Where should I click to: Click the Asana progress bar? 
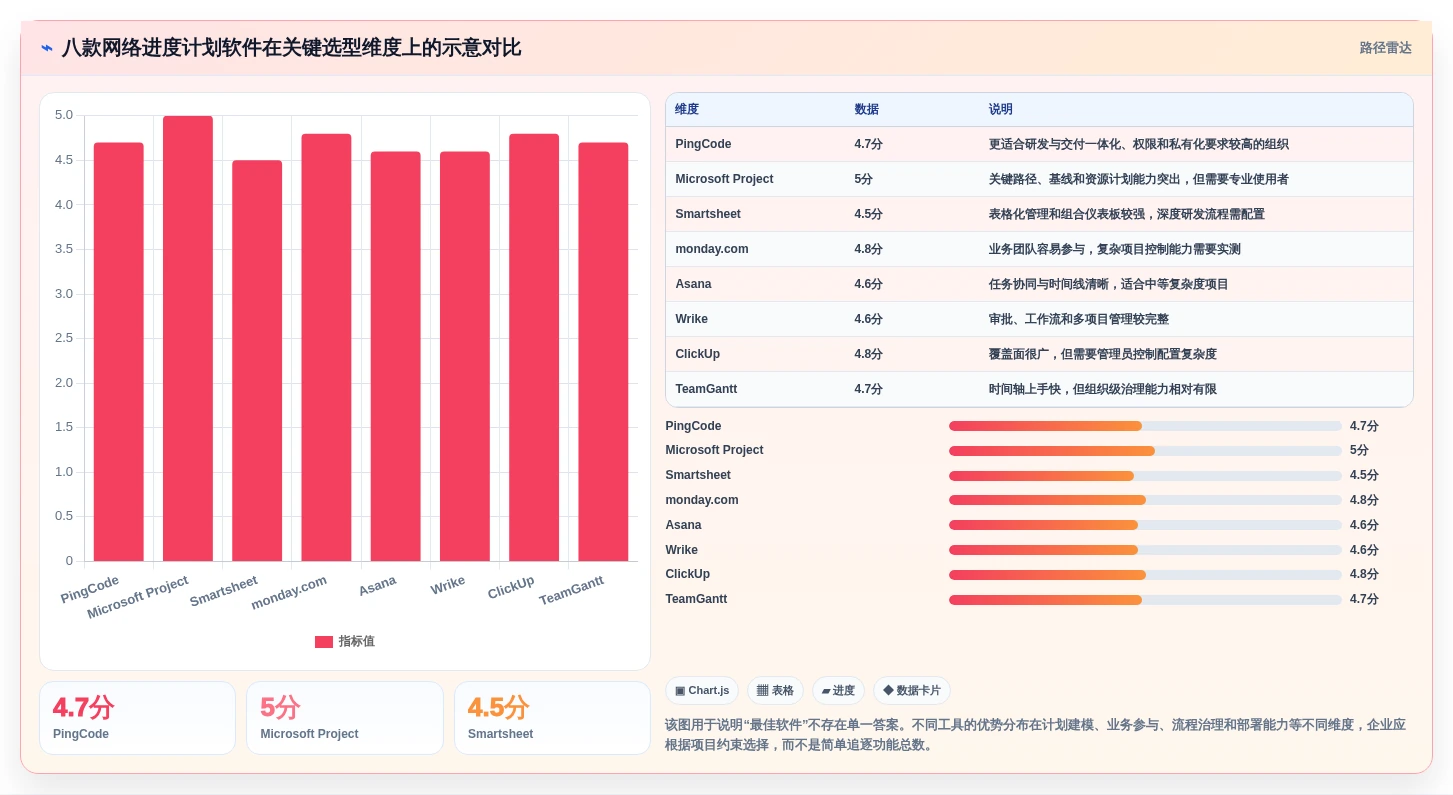pos(1145,525)
